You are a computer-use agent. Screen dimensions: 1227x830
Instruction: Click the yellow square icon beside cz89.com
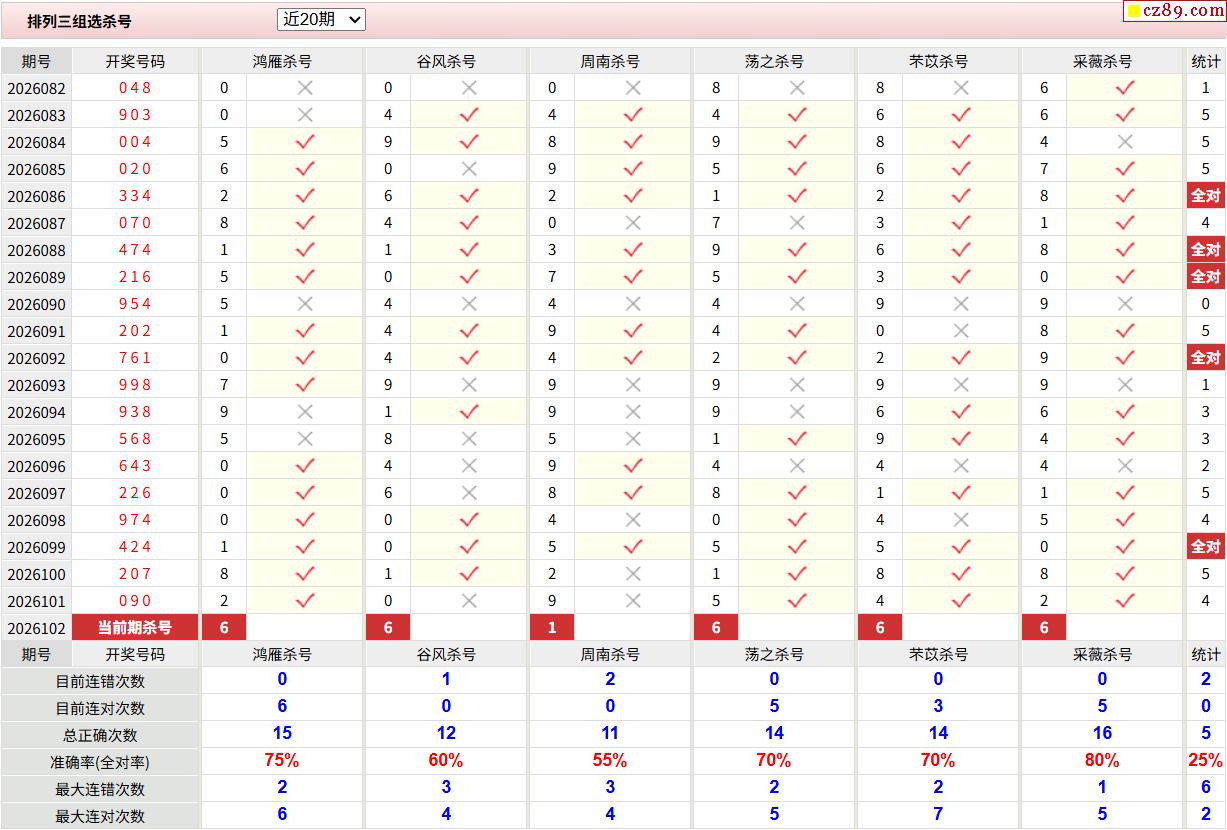tap(1133, 12)
